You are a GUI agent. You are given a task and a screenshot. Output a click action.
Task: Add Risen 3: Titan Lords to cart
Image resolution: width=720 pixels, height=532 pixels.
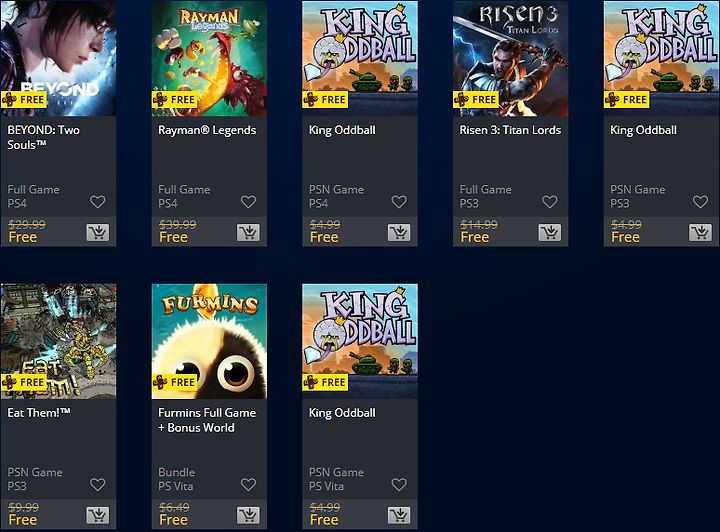[550, 233]
